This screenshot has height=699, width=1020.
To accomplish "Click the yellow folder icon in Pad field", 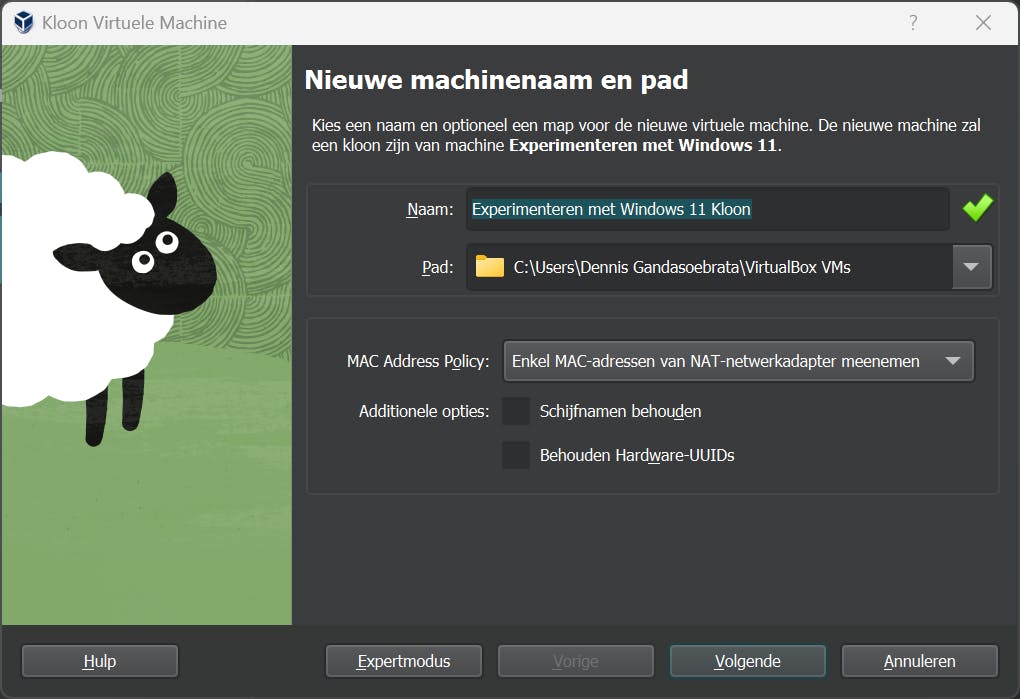I will click(489, 267).
